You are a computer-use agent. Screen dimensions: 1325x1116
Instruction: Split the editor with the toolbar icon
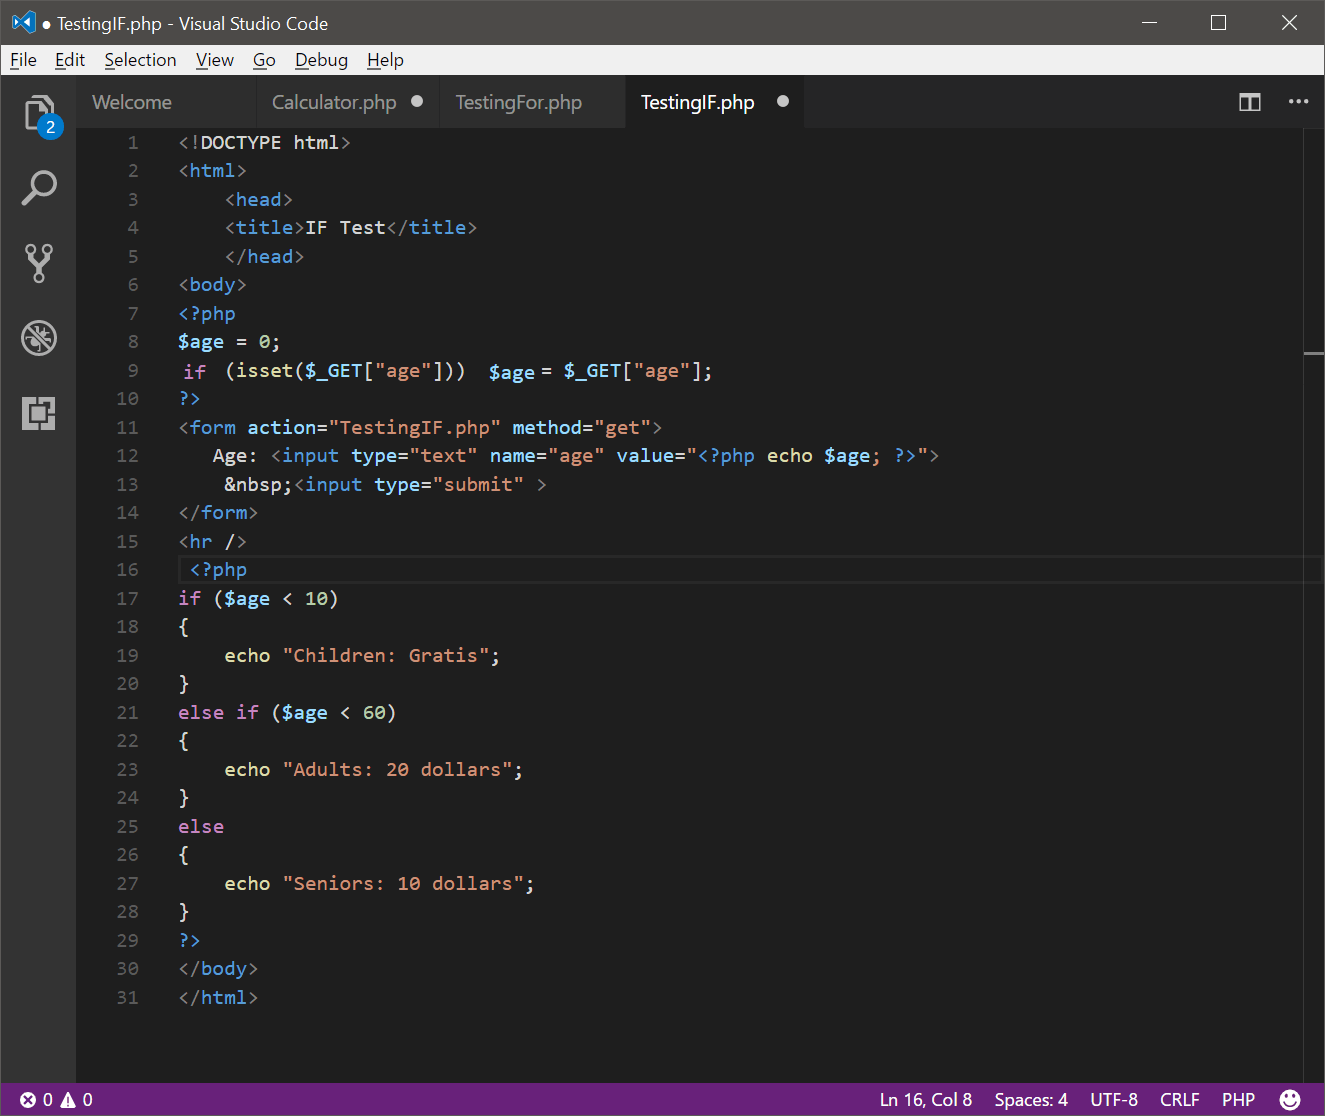(1250, 102)
